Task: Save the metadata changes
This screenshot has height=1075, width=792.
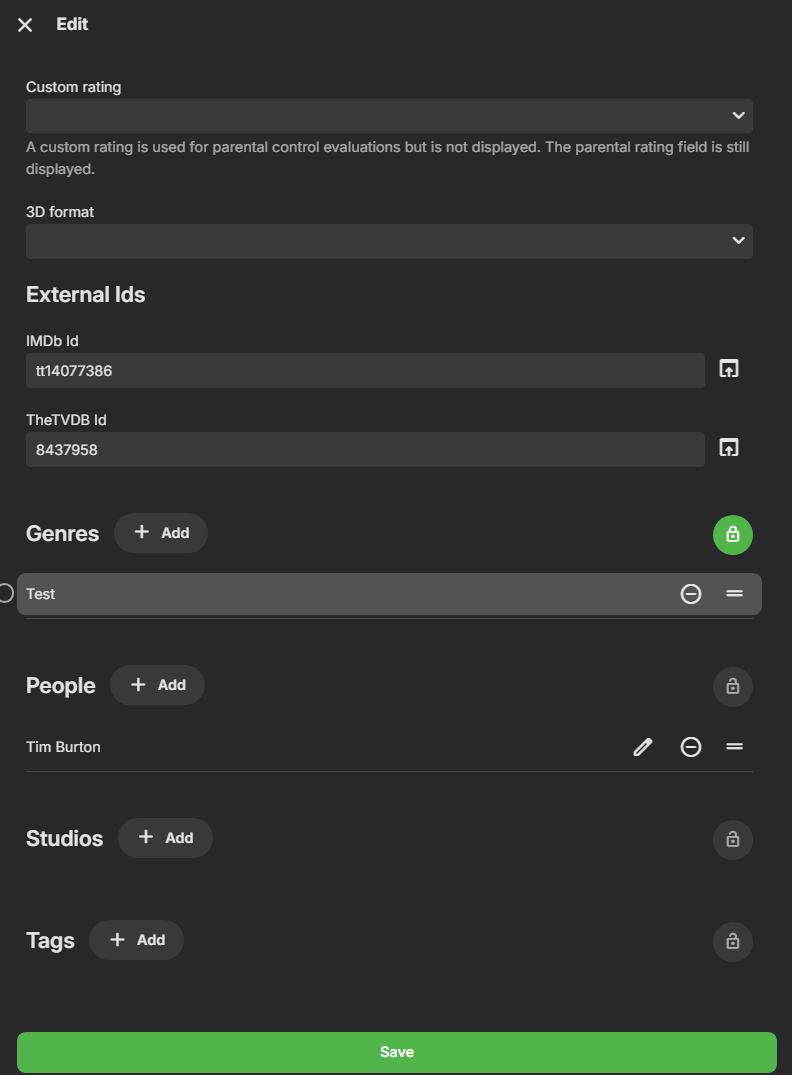Action: (x=396, y=1052)
